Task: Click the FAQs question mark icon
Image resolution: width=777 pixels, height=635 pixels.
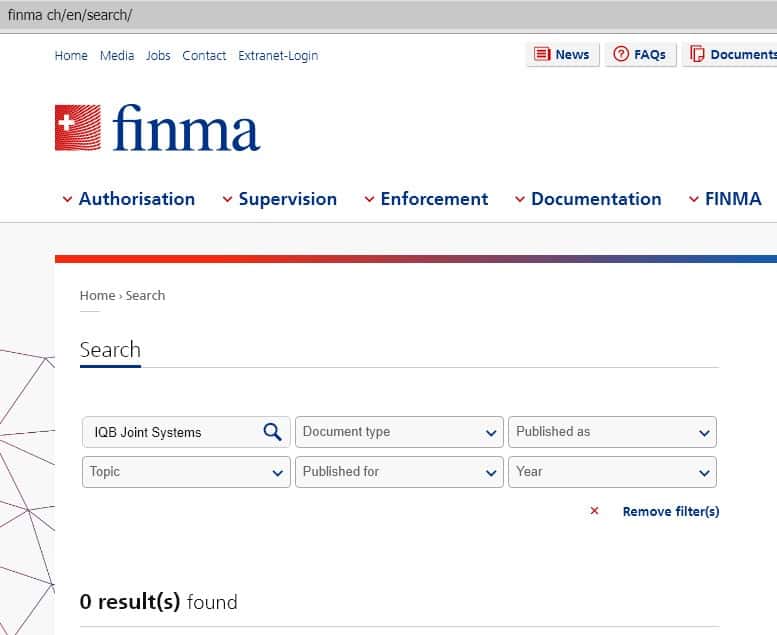Action: [x=621, y=54]
